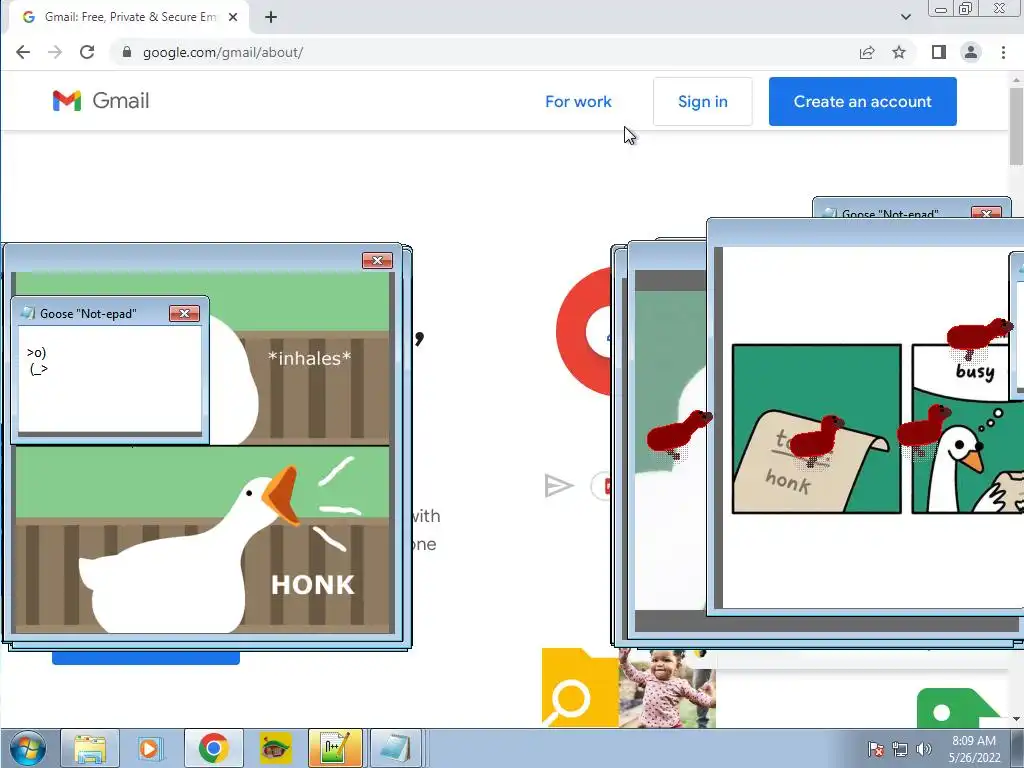Open browser side panel icon
1024x768 pixels.
[938, 52]
